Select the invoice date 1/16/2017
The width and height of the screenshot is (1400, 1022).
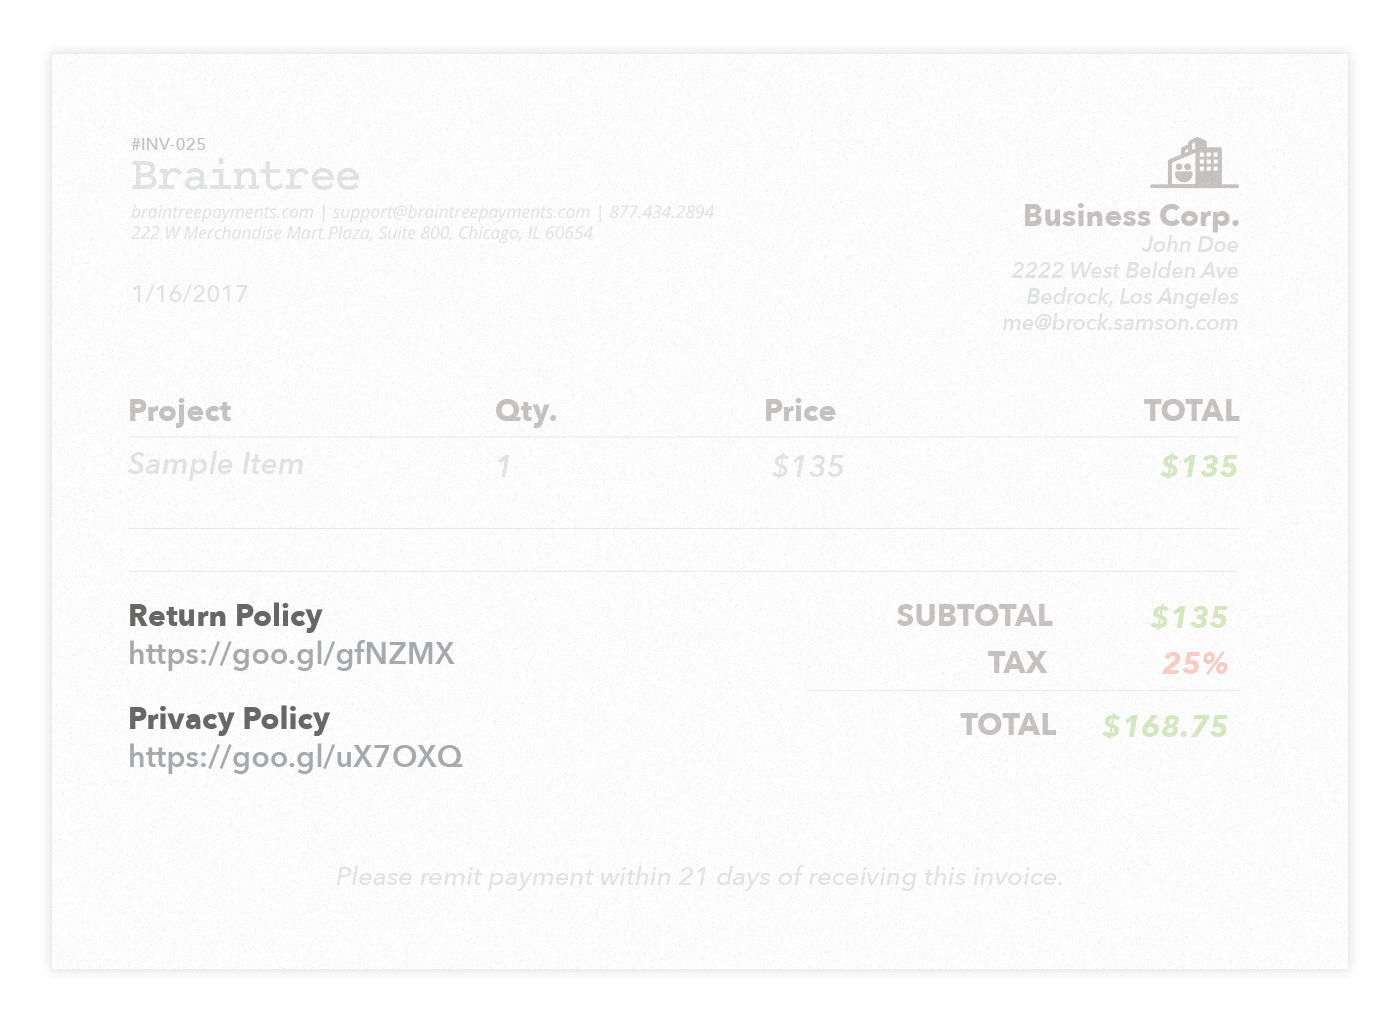click(x=189, y=294)
